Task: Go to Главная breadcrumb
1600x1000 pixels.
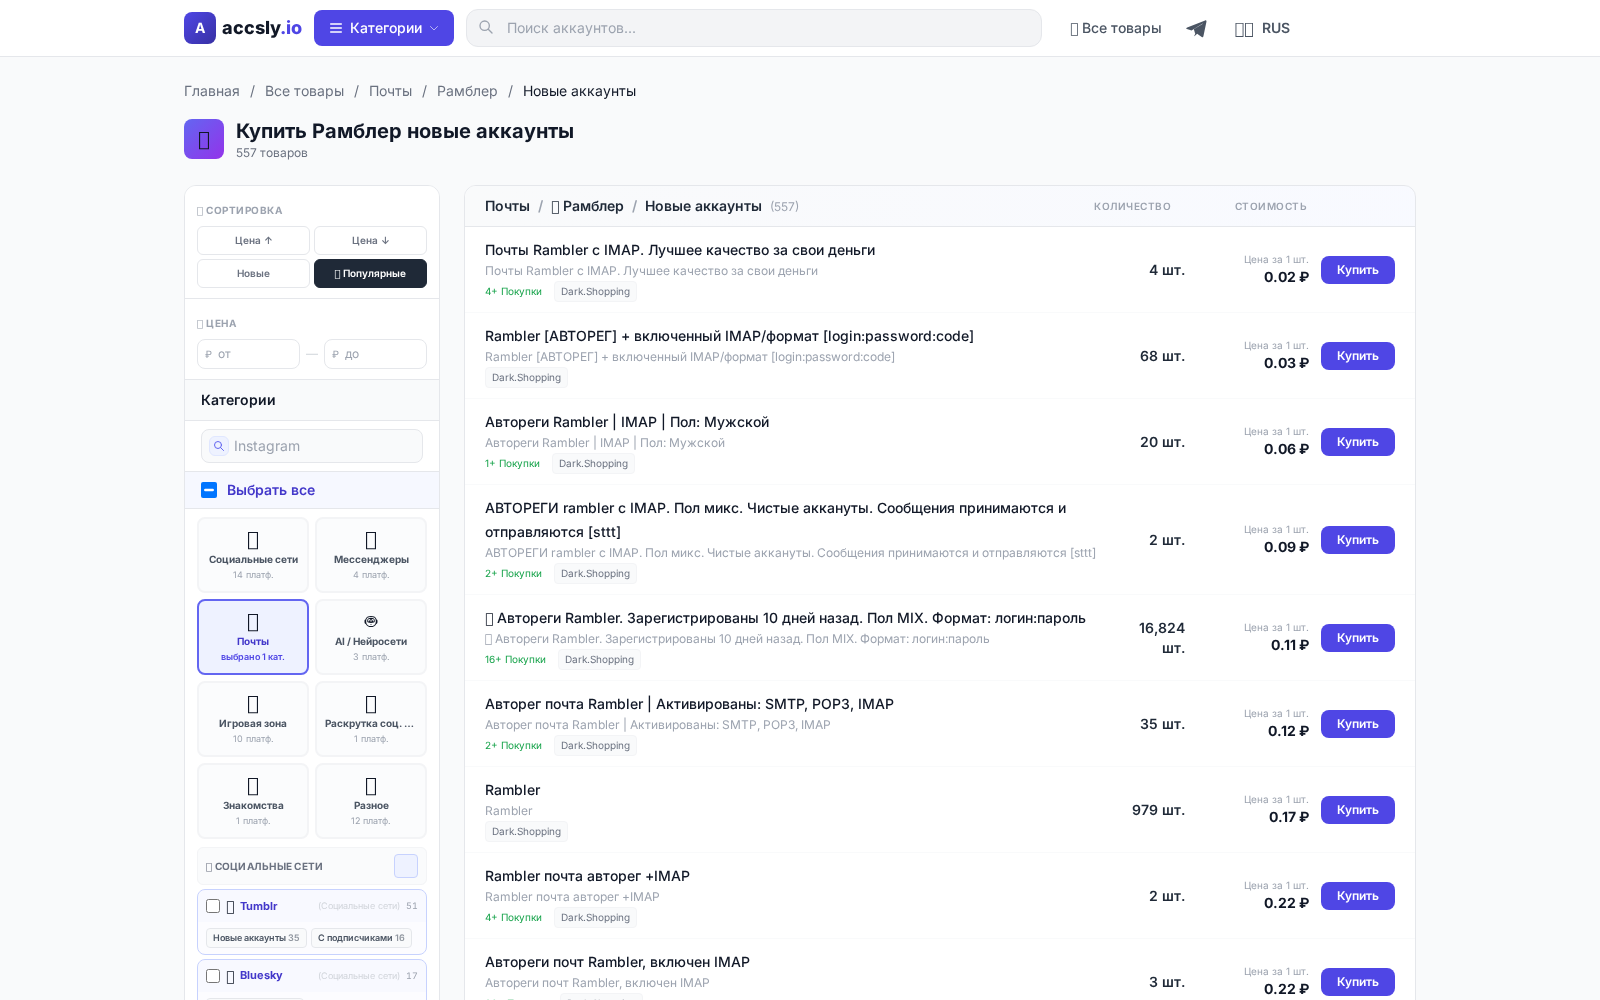Action: [212, 91]
